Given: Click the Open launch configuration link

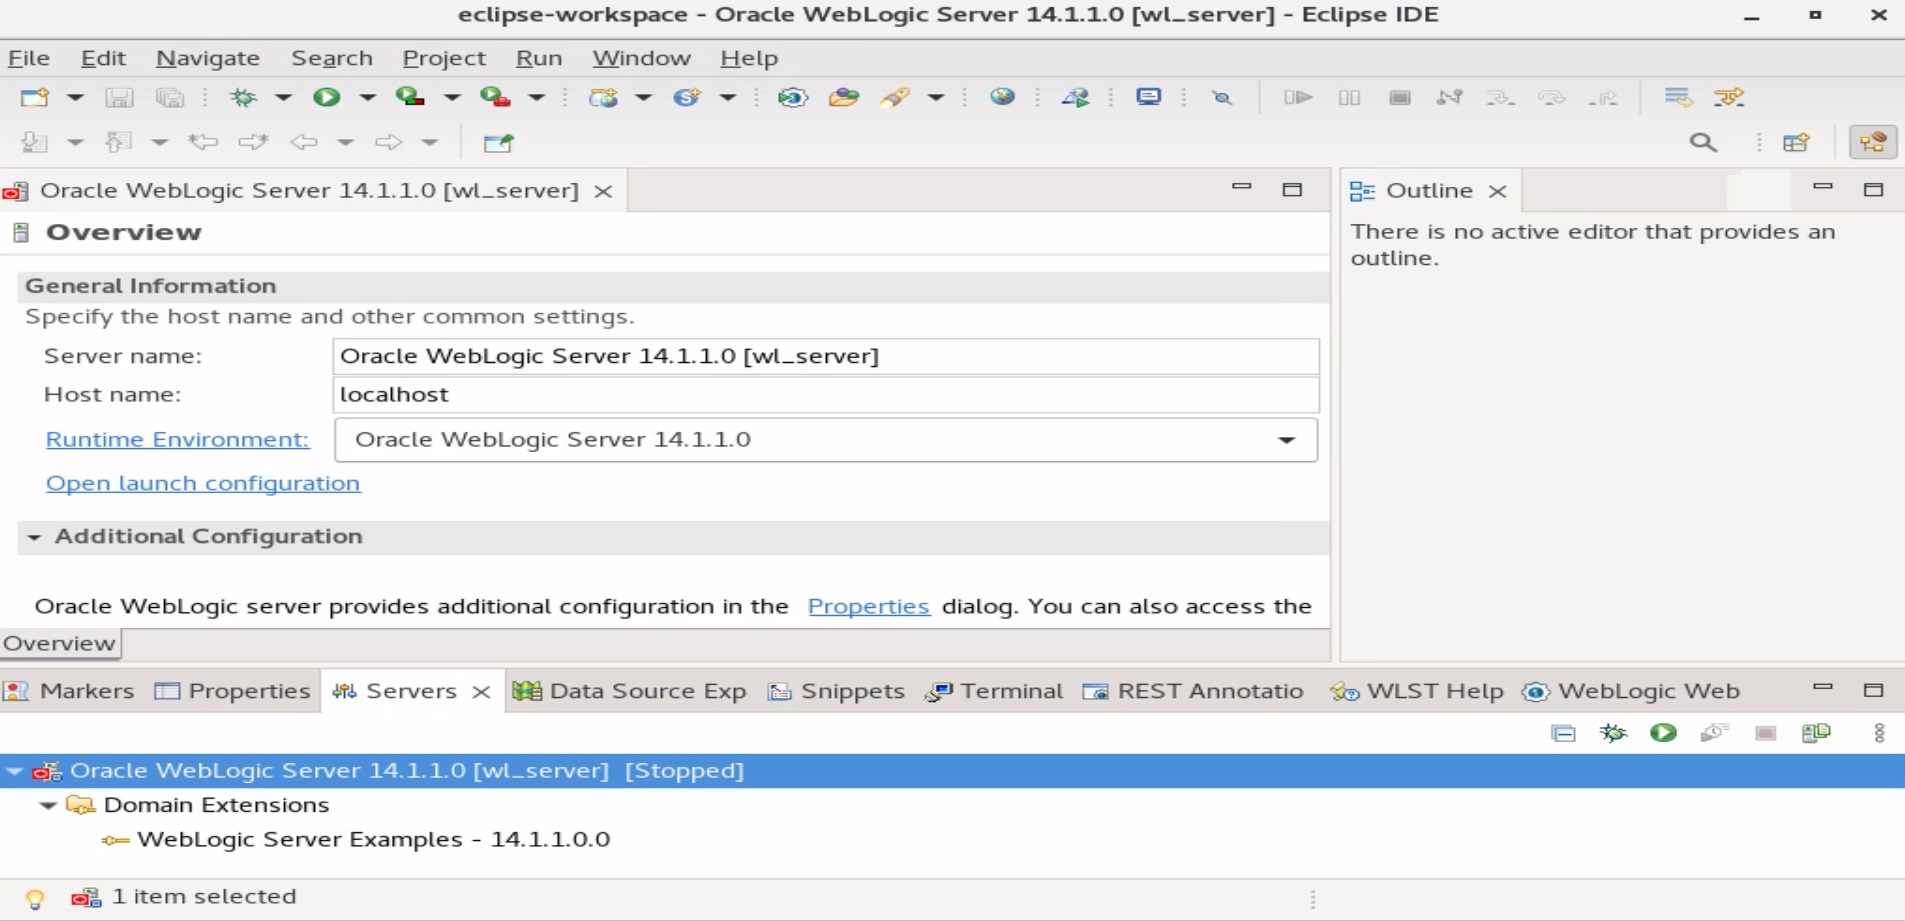Looking at the screenshot, I should click(203, 483).
